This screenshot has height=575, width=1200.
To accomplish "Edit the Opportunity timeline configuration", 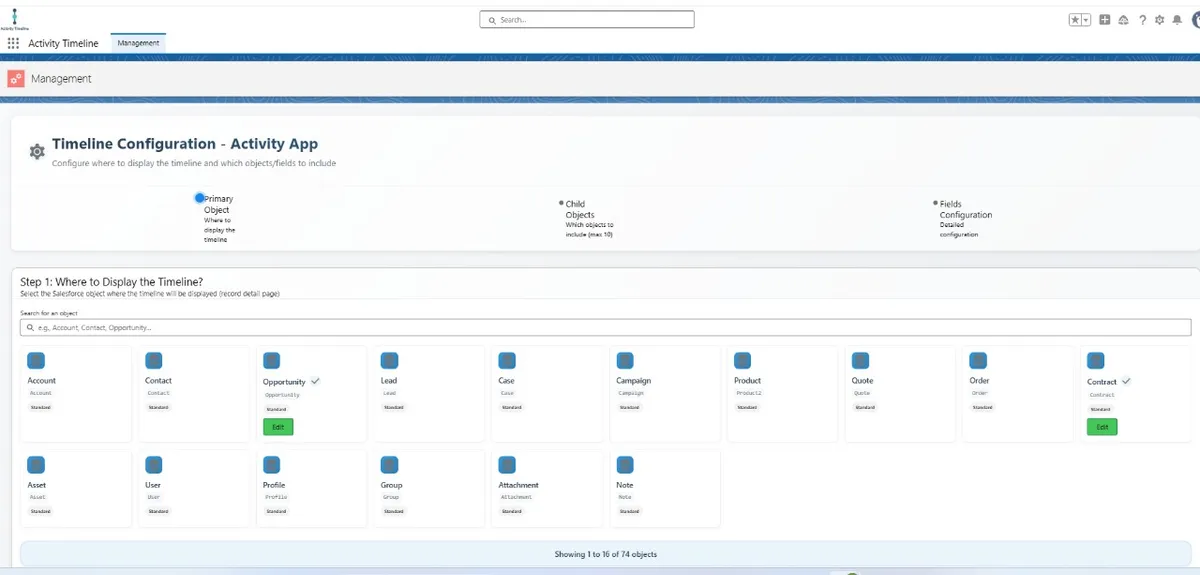I will [278, 427].
